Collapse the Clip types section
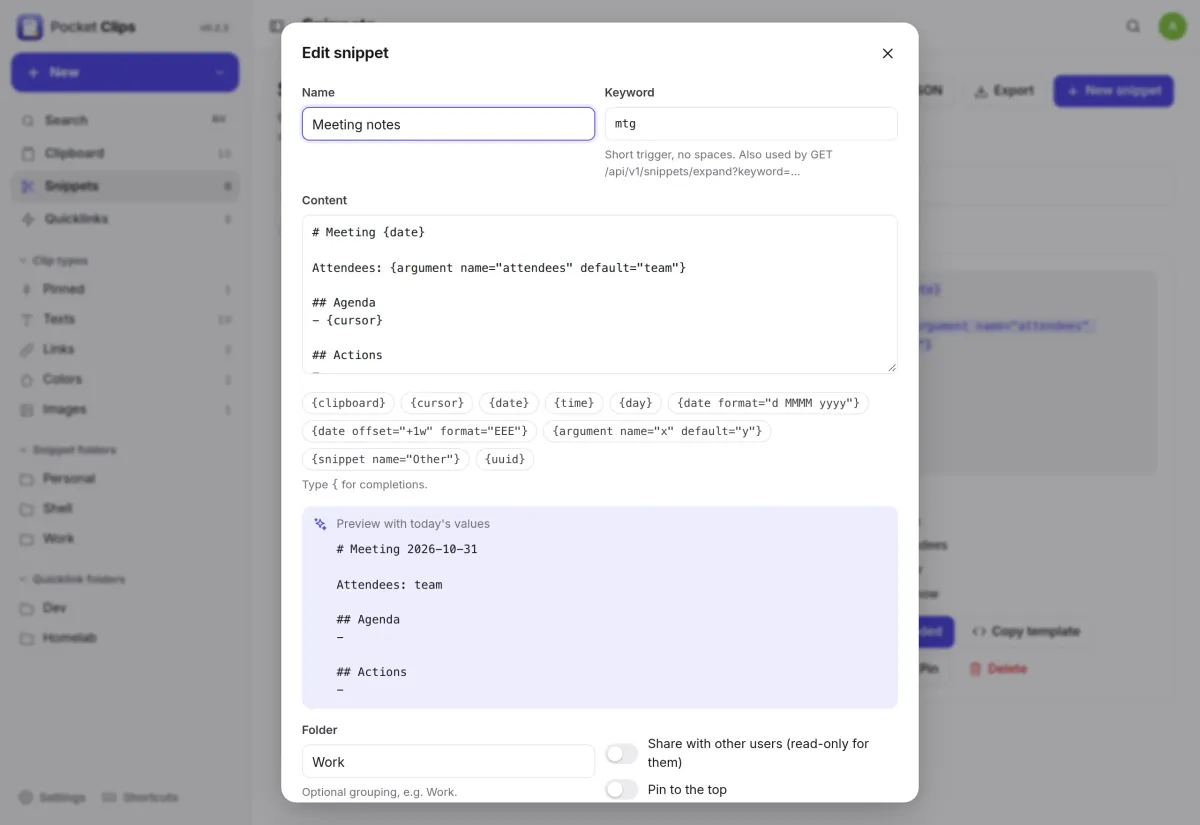The image size is (1200, 825). [x=54, y=261]
